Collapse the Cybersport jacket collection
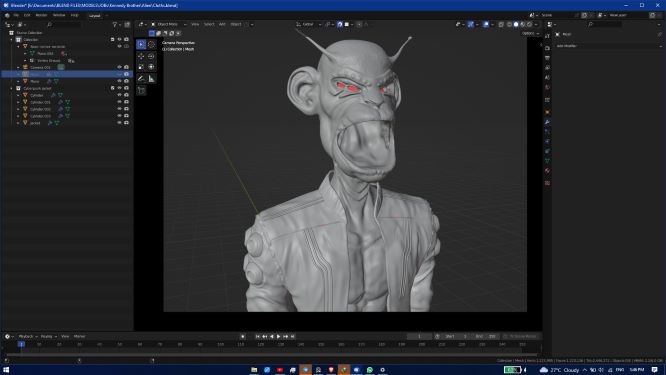The width and height of the screenshot is (666, 375). (11, 88)
